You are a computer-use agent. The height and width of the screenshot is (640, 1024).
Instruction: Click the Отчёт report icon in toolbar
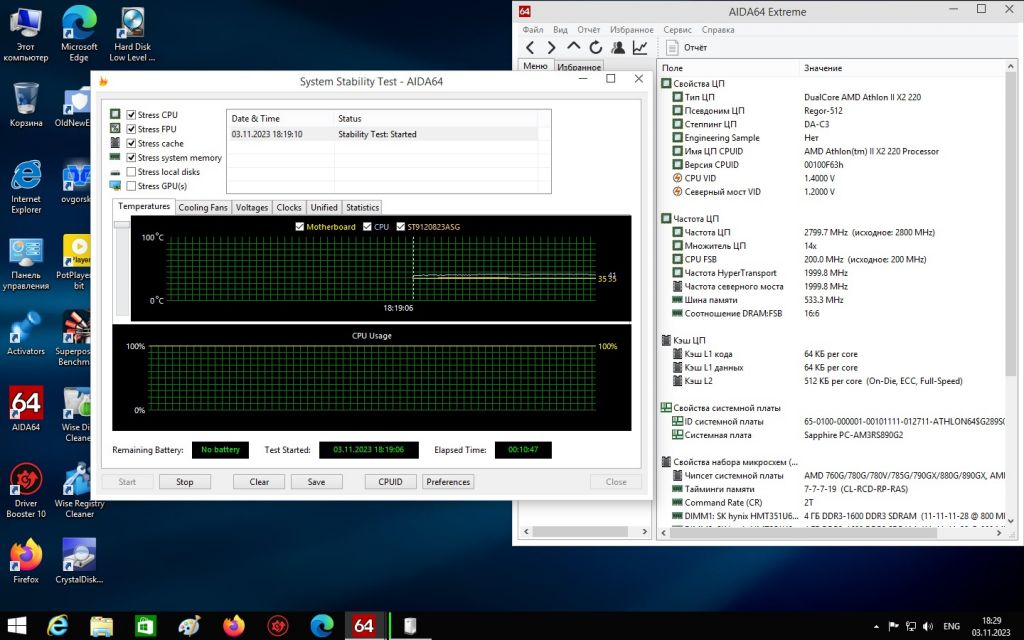[x=672, y=48]
